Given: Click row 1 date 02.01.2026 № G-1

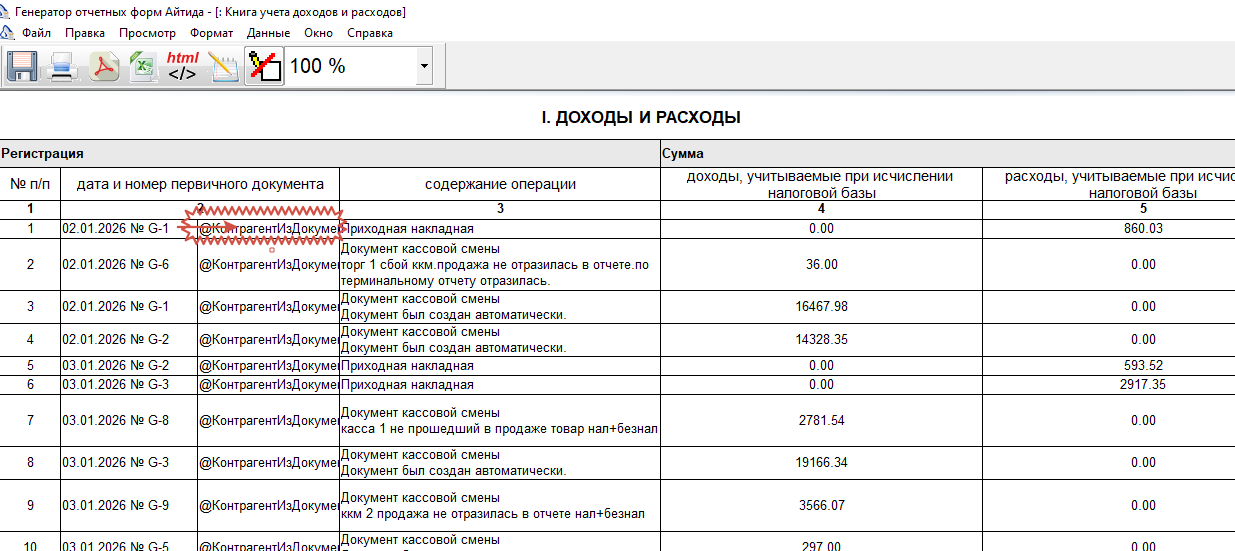Looking at the screenshot, I should click(129, 229).
